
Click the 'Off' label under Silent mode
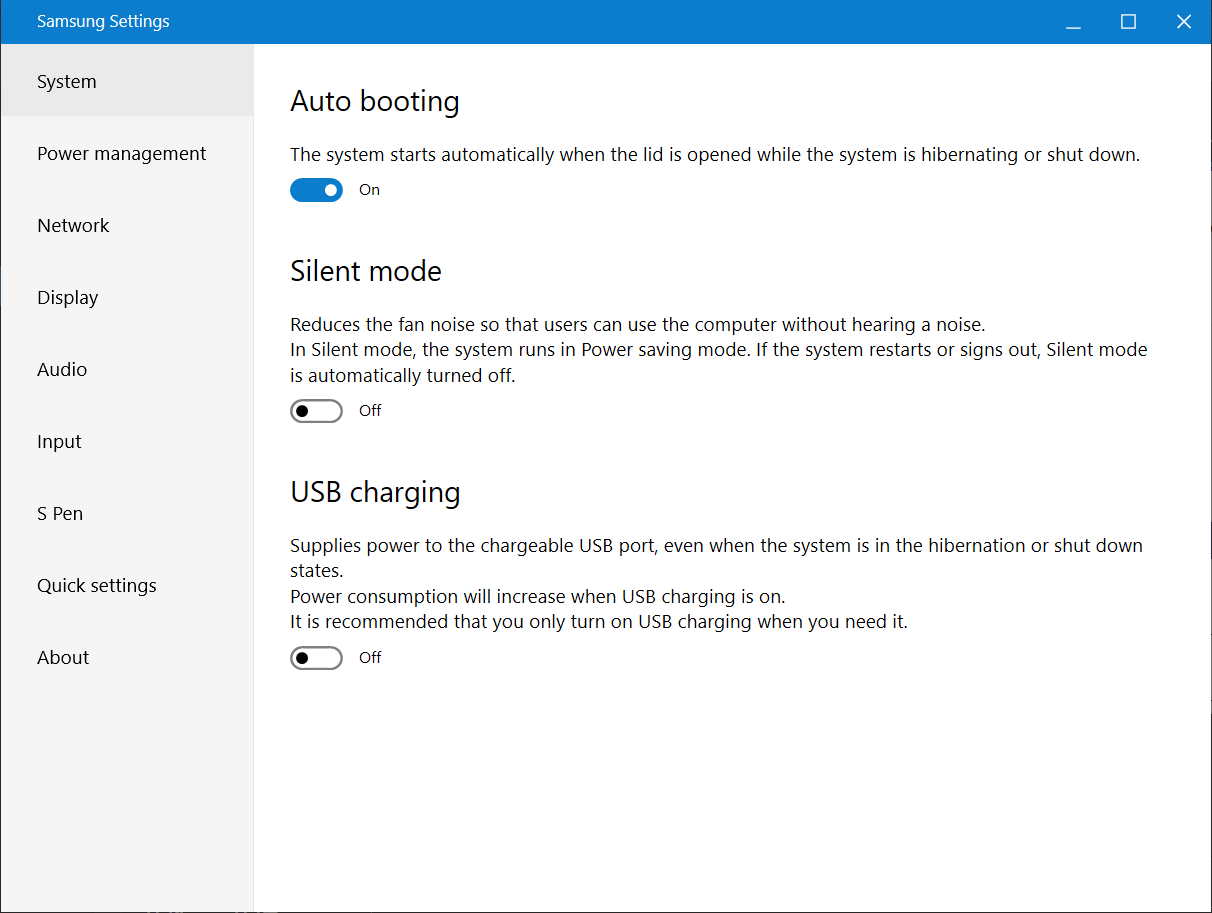coord(370,411)
